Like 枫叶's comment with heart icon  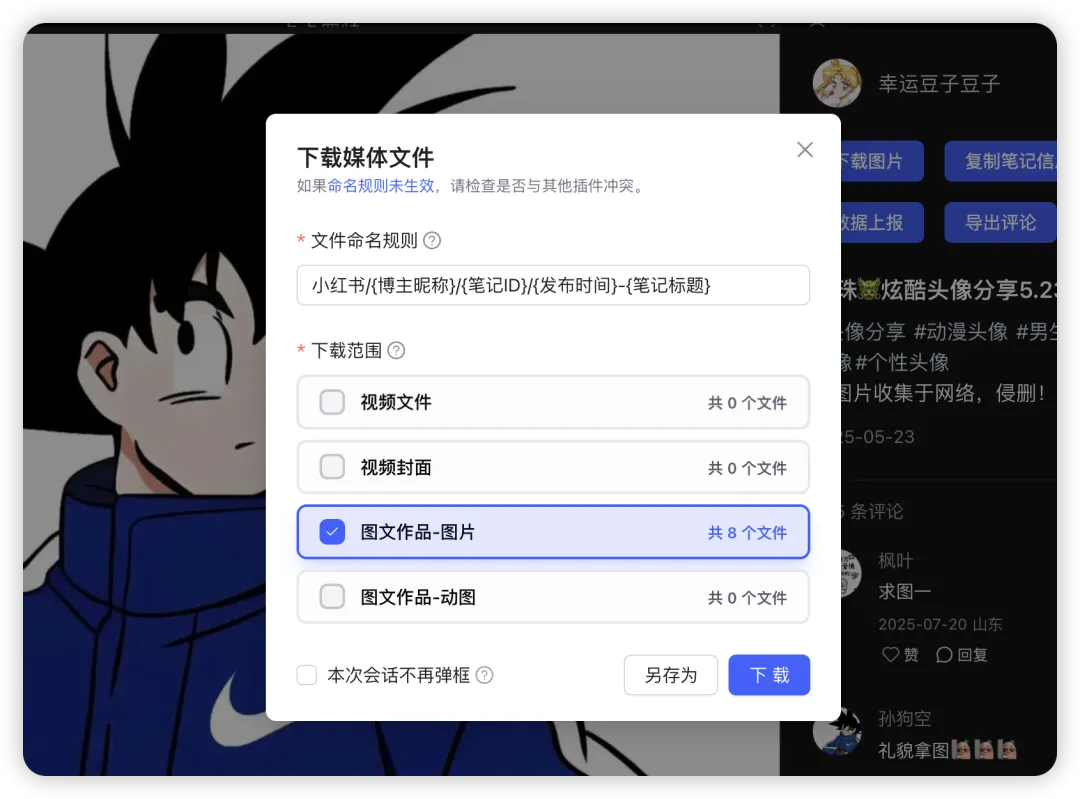[x=891, y=654]
